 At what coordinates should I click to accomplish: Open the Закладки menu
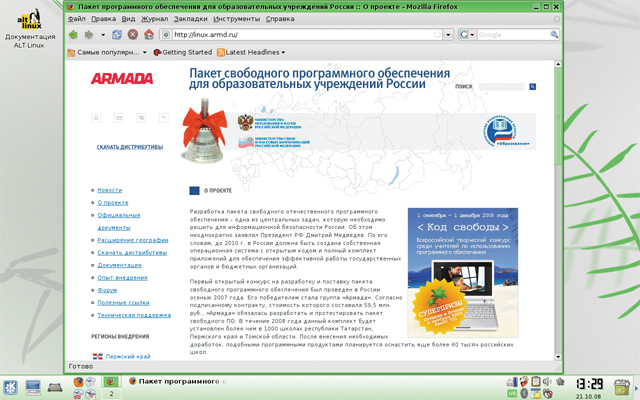(x=191, y=19)
